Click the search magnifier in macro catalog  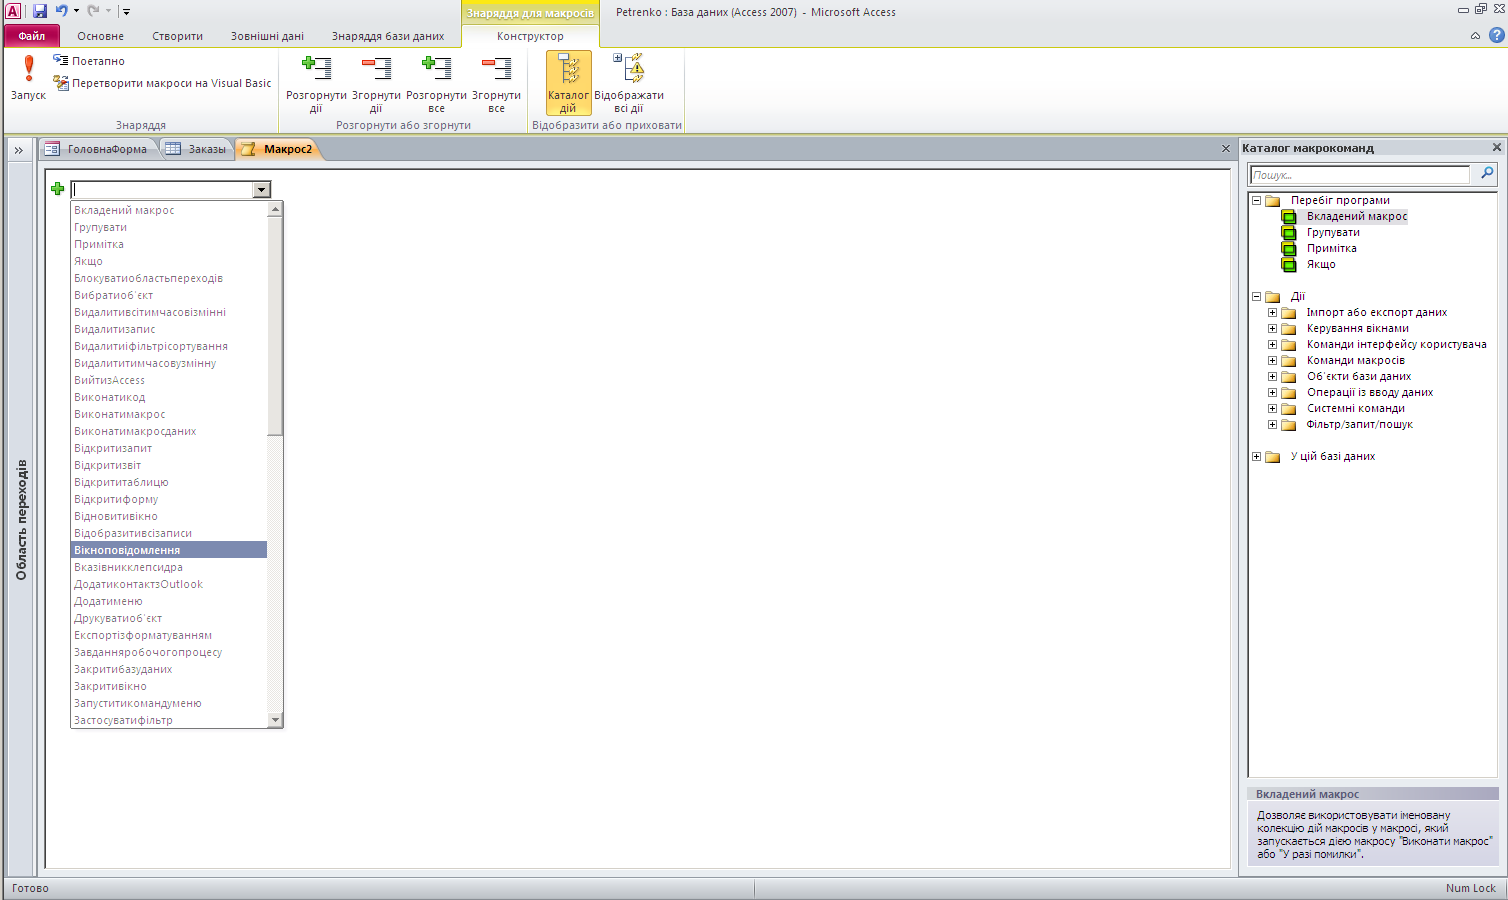pyautogui.click(x=1487, y=174)
